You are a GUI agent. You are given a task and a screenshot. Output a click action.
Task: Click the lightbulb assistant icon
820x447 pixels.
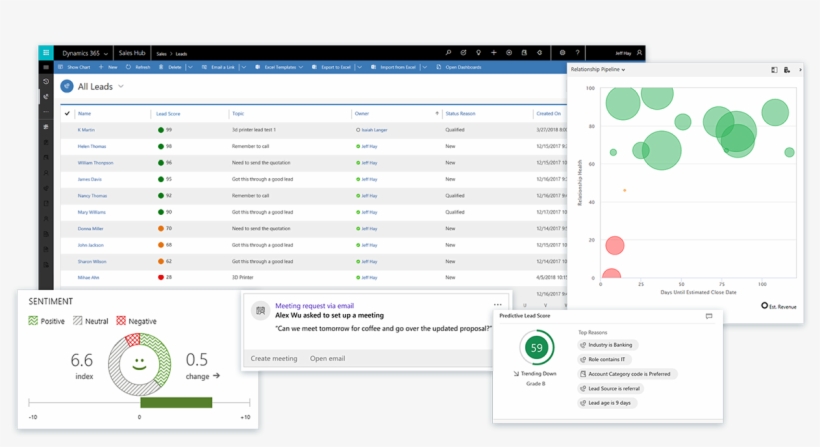[479, 53]
